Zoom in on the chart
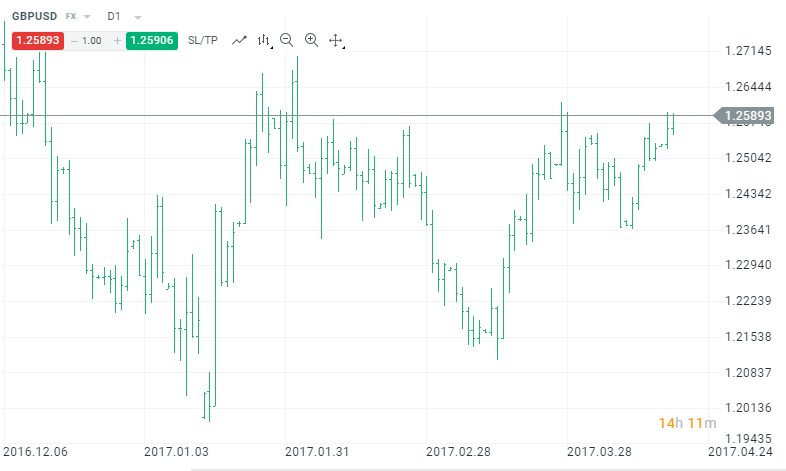The image size is (786, 471). tap(311, 40)
